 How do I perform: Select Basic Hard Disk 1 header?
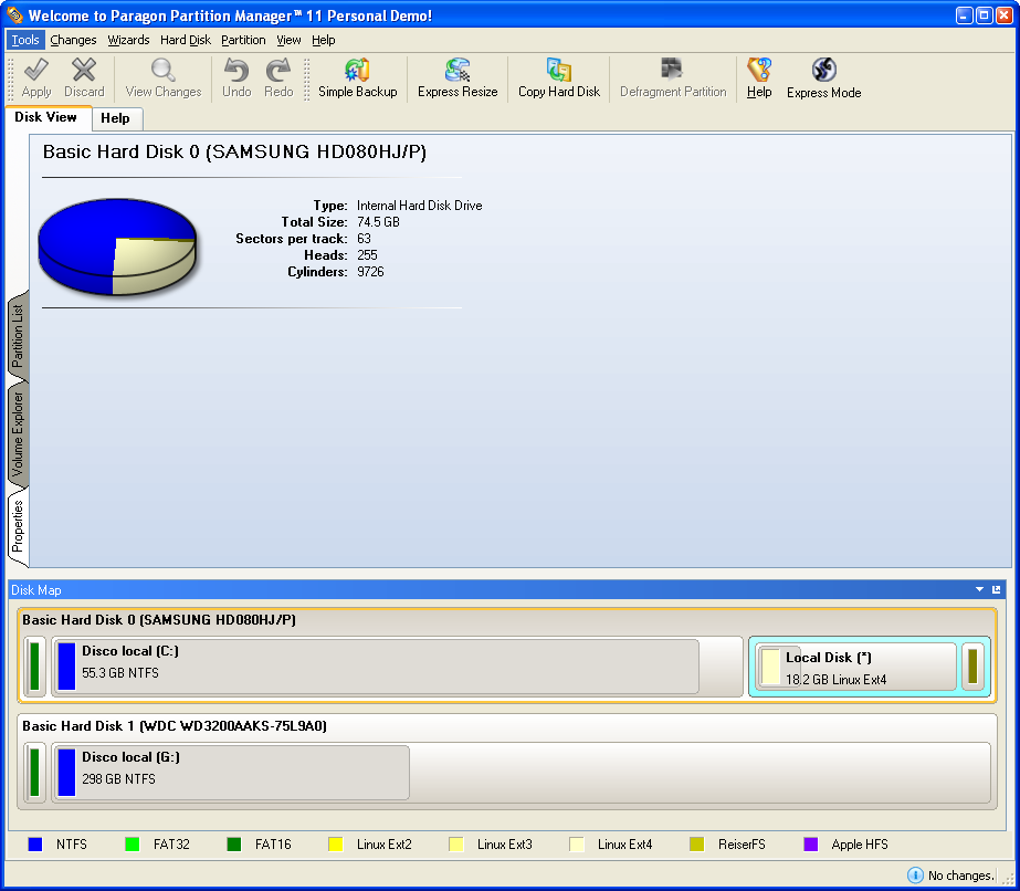click(x=174, y=726)
